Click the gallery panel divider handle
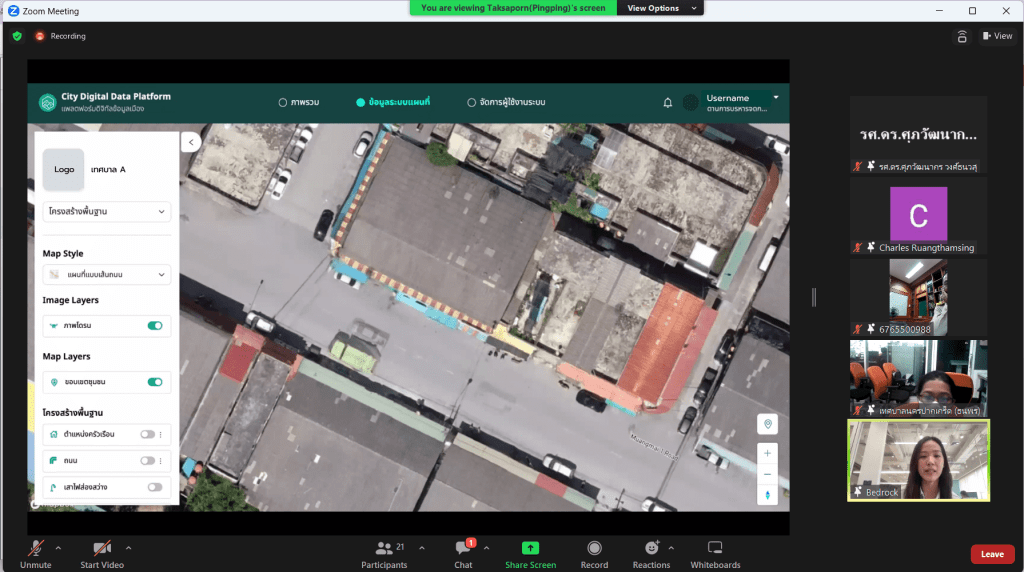 pos(814,298)
